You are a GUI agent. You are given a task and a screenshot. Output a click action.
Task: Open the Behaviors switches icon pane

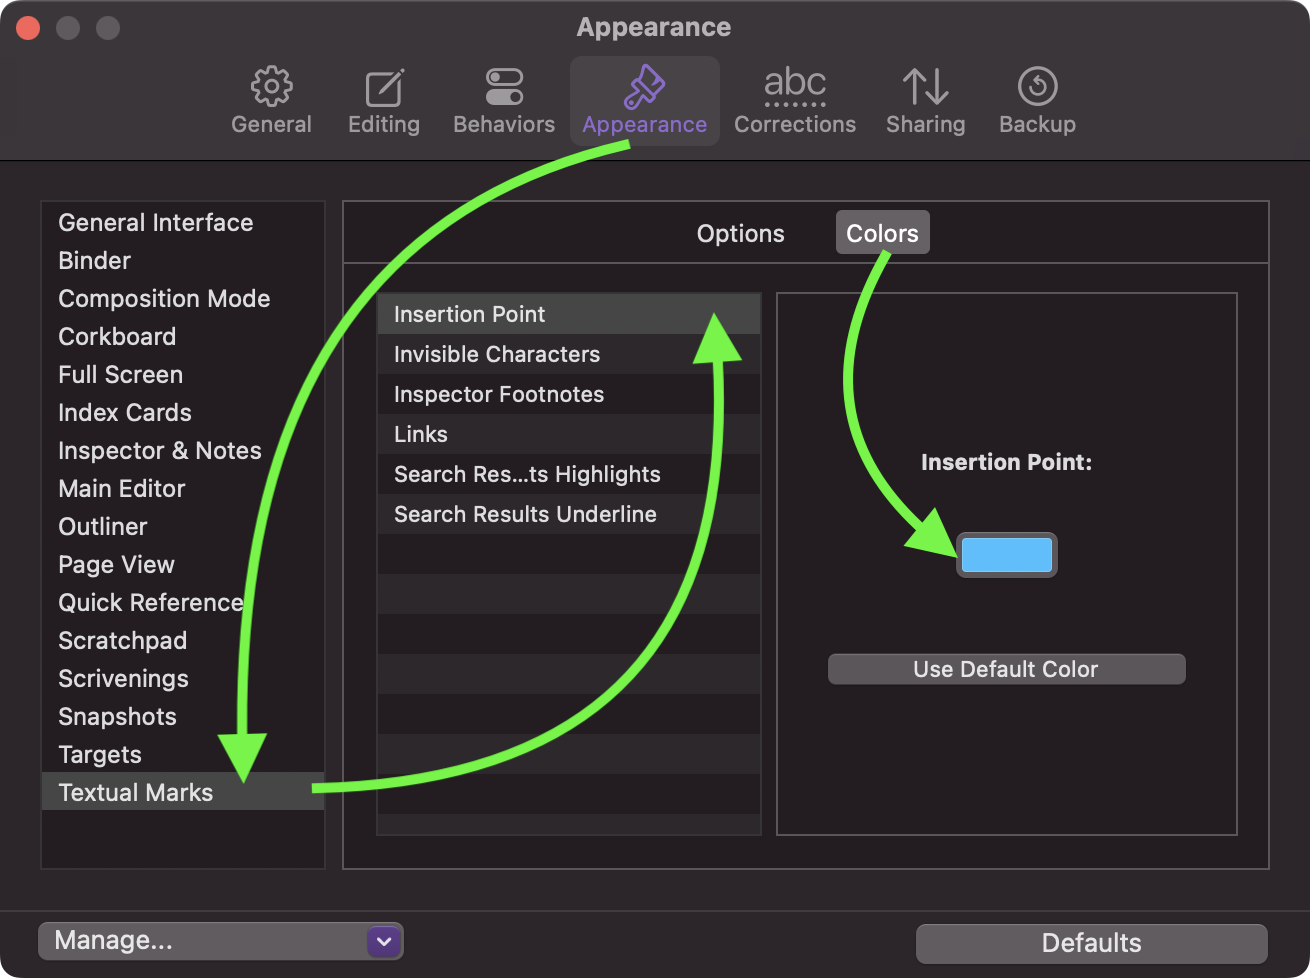click(x=504, y=101)
